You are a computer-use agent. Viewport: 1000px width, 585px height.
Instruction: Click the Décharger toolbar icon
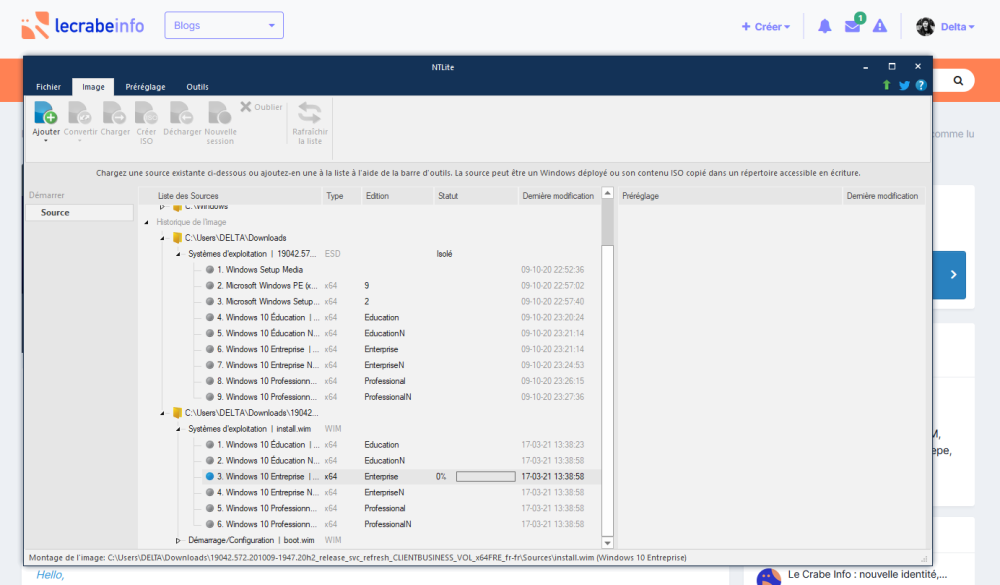point(181,113)
